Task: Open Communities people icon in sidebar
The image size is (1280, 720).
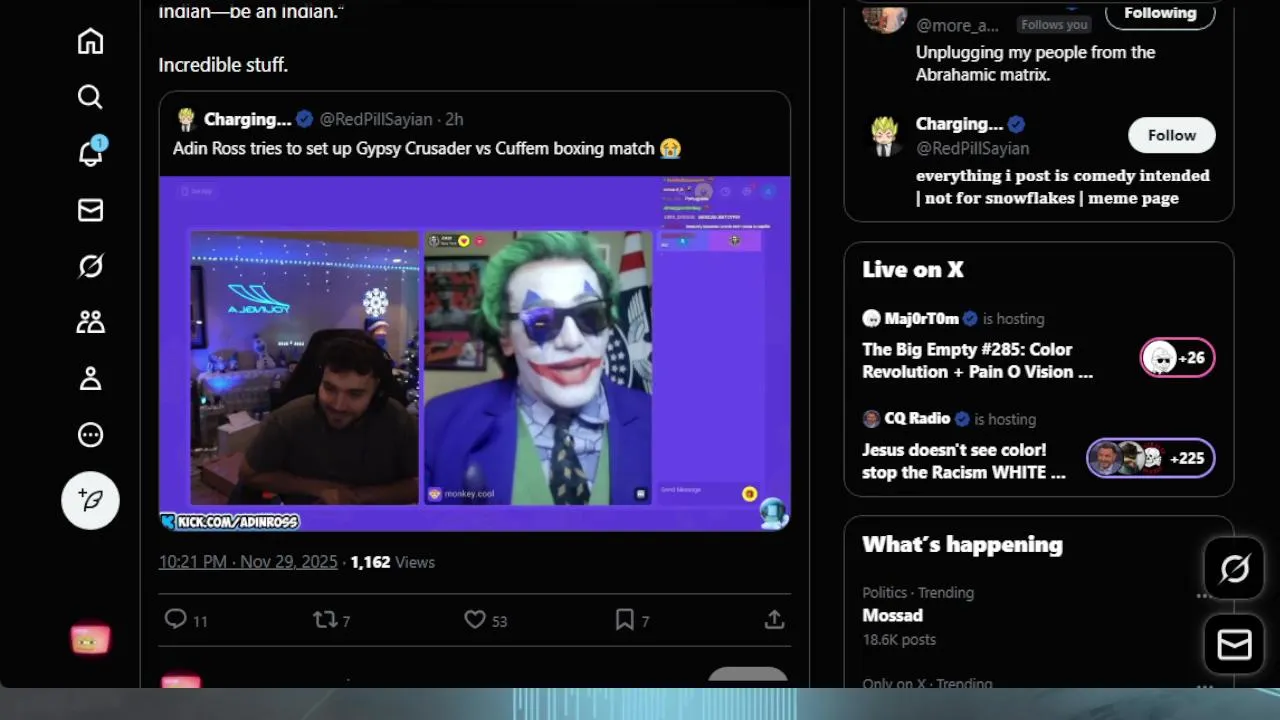Action: [90, 322]
